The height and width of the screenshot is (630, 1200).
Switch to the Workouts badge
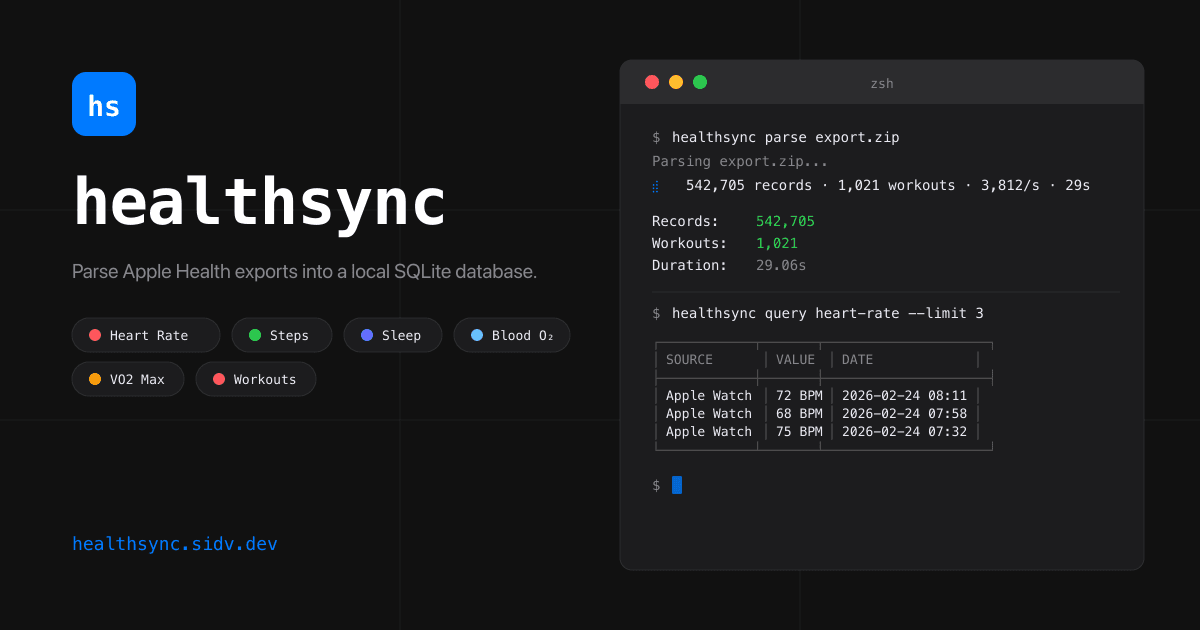click(256, 379)
